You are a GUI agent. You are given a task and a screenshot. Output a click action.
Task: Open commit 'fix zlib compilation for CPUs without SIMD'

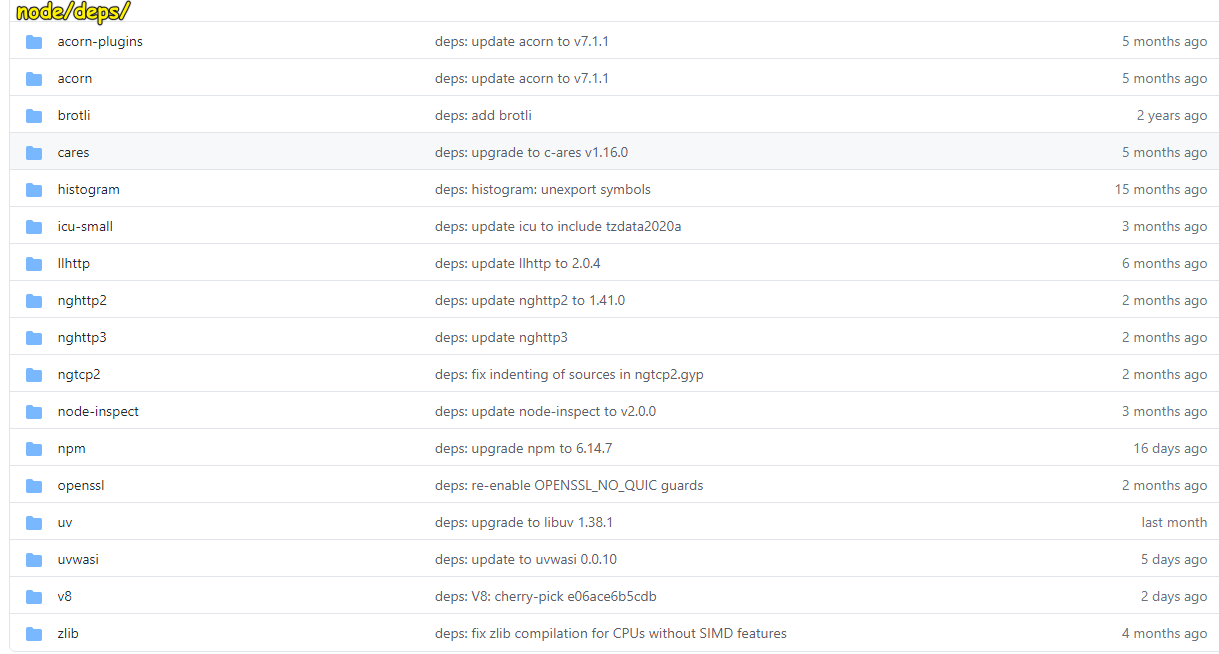click(x=610, y=634)
